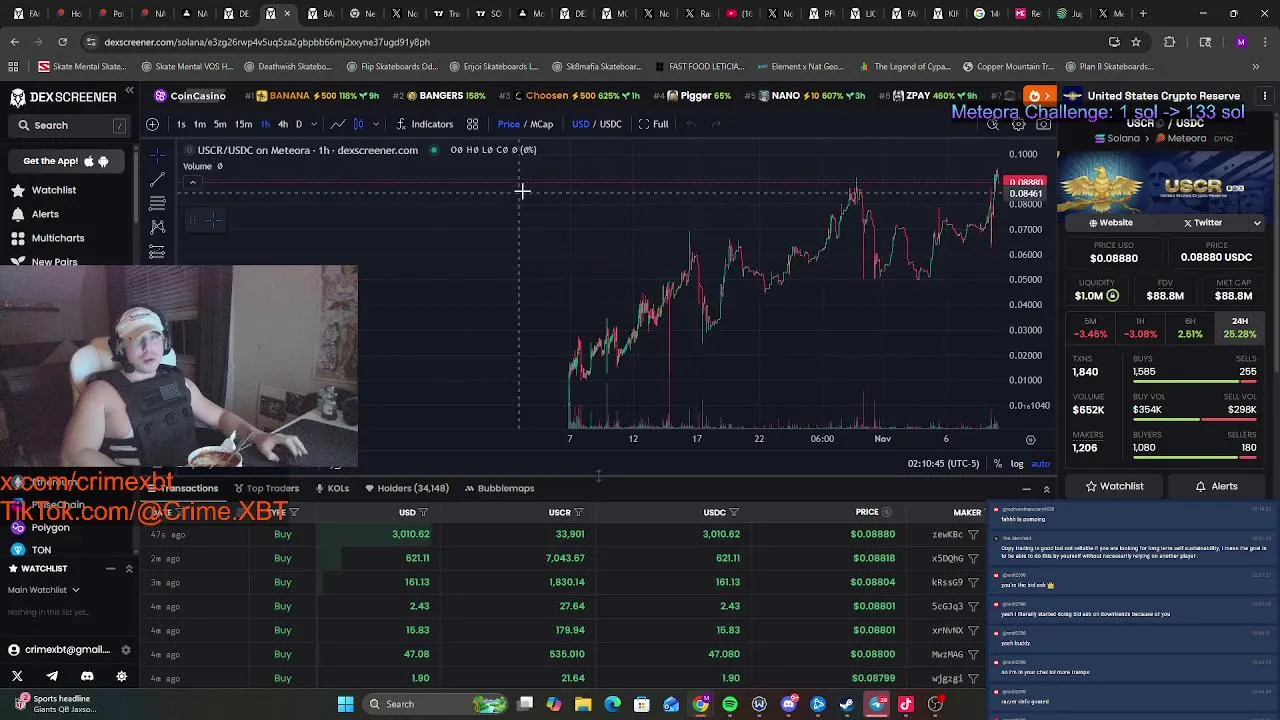Select the pattern drawing tool
This screenshot has width=1280, height=720.
tap(157, 227)
